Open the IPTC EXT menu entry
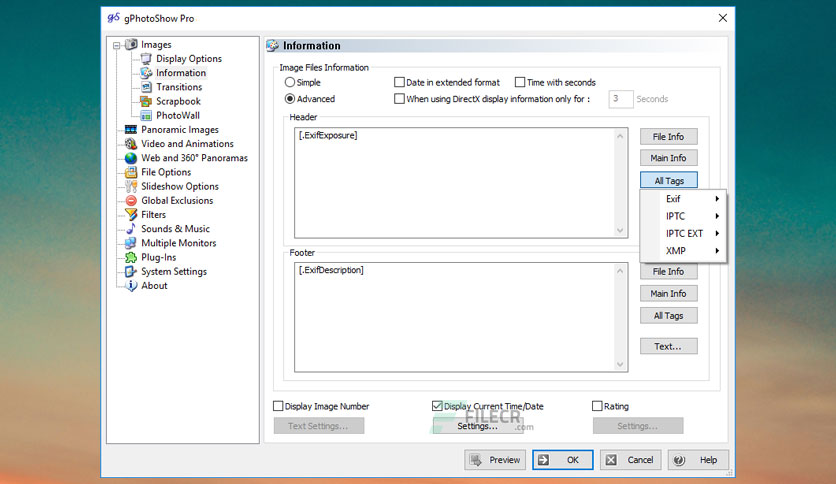Image resolution: width=836 pixels, height=484 pixels. coord(683,233)
